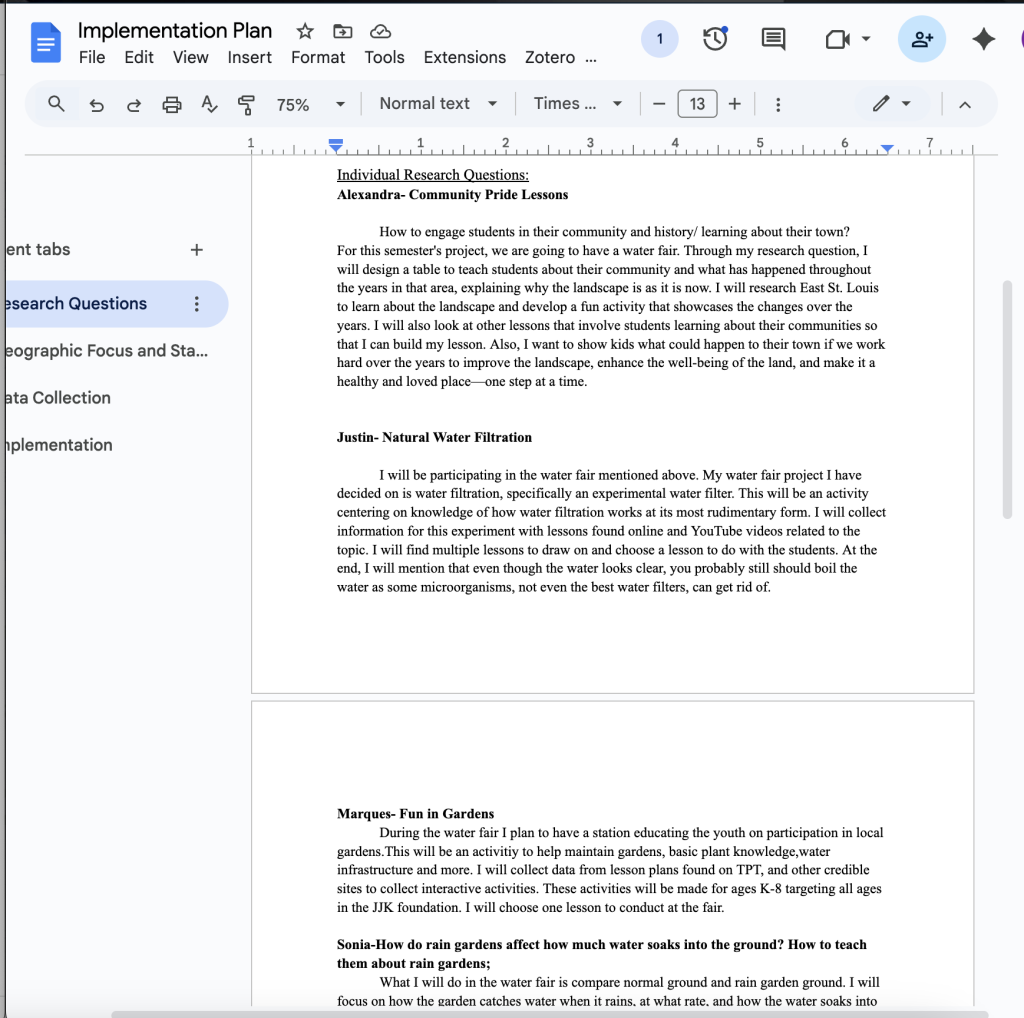Add a new document tab
The width and height of the screenshot is (1024, 1018).
pyautogui.click(x=197, y=250)
